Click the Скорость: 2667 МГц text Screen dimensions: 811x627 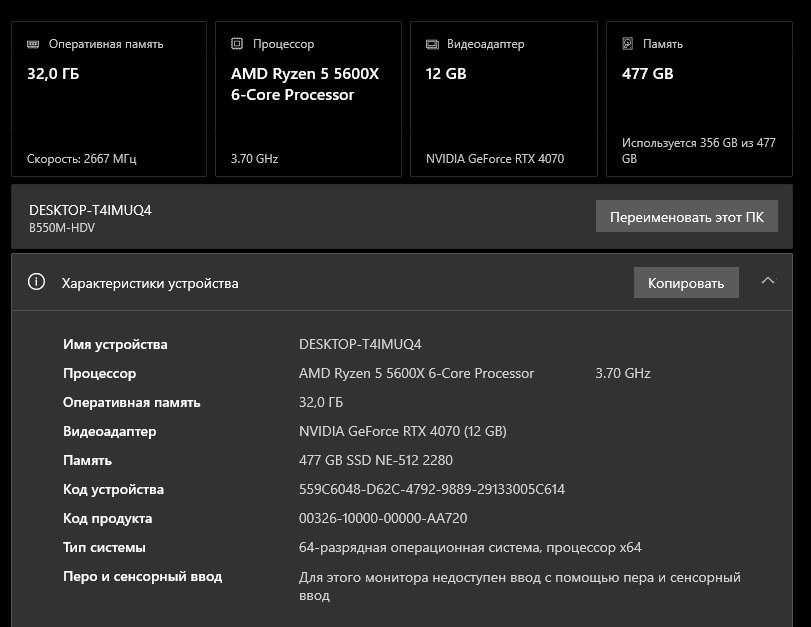point(82,159)
